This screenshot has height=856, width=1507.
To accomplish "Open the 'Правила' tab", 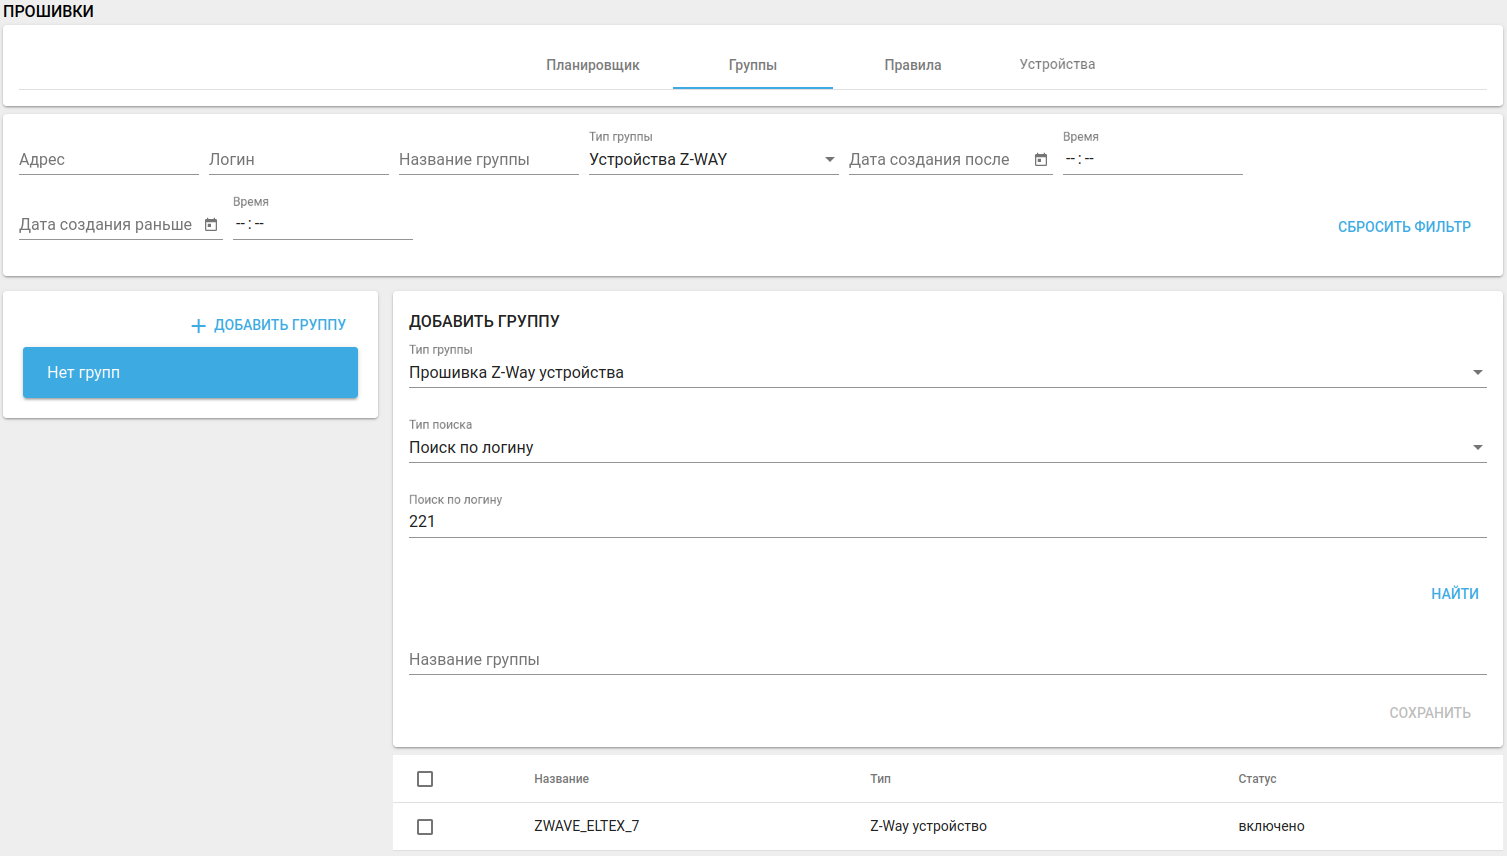I will point(912,65).
